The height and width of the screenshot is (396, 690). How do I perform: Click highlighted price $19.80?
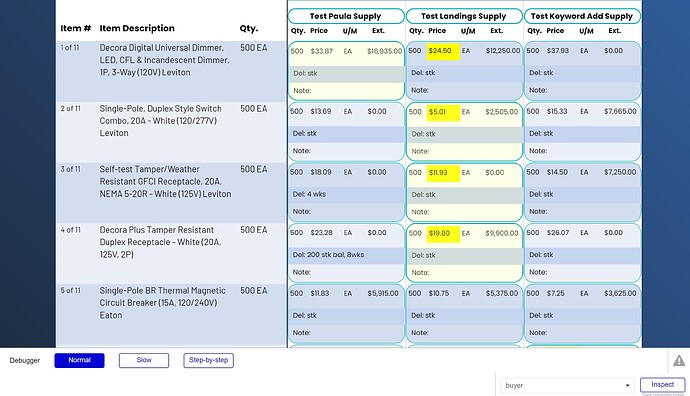pos(443,234)
